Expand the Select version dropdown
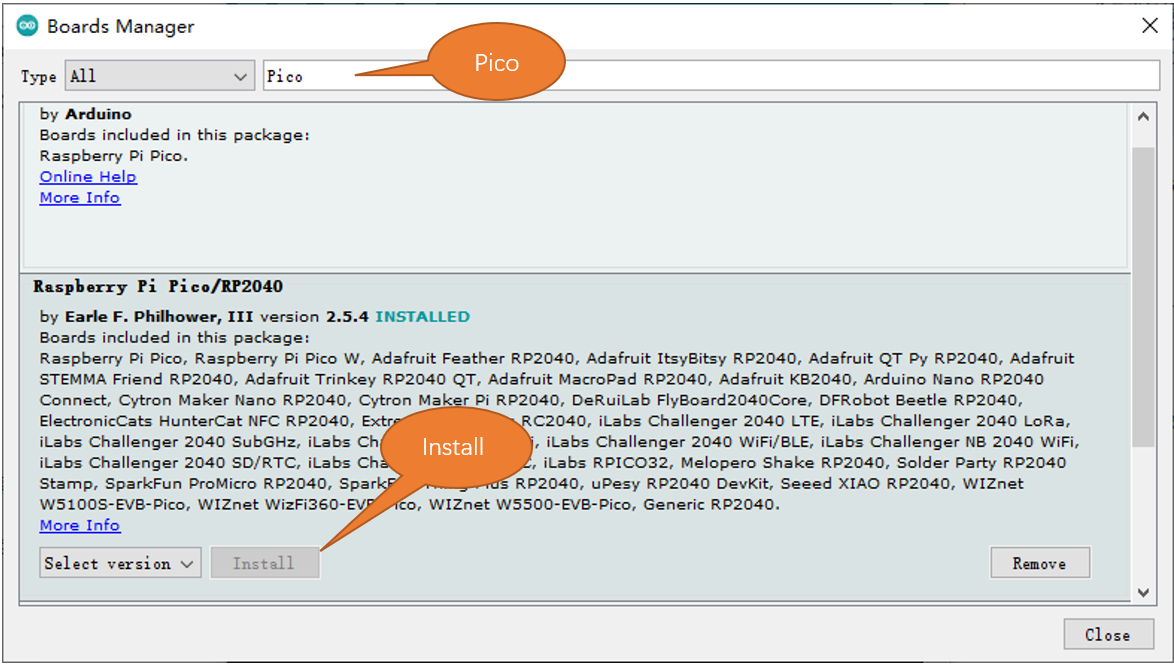 coord(121,563)
